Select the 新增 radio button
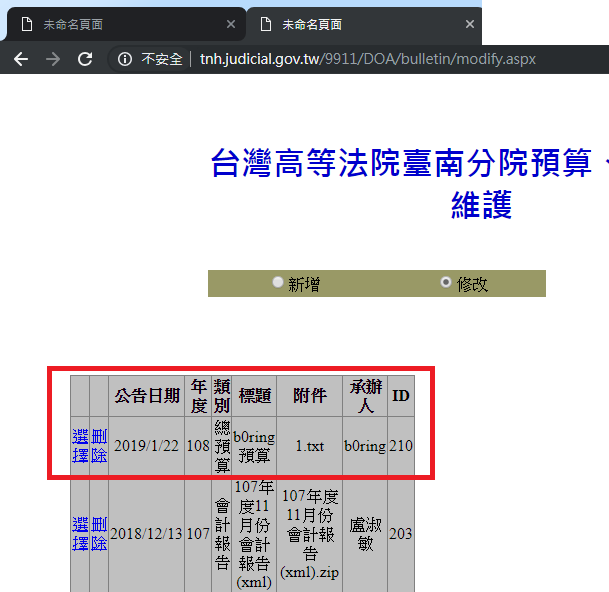This screenshot has height=592, width=609. (277, 282)
